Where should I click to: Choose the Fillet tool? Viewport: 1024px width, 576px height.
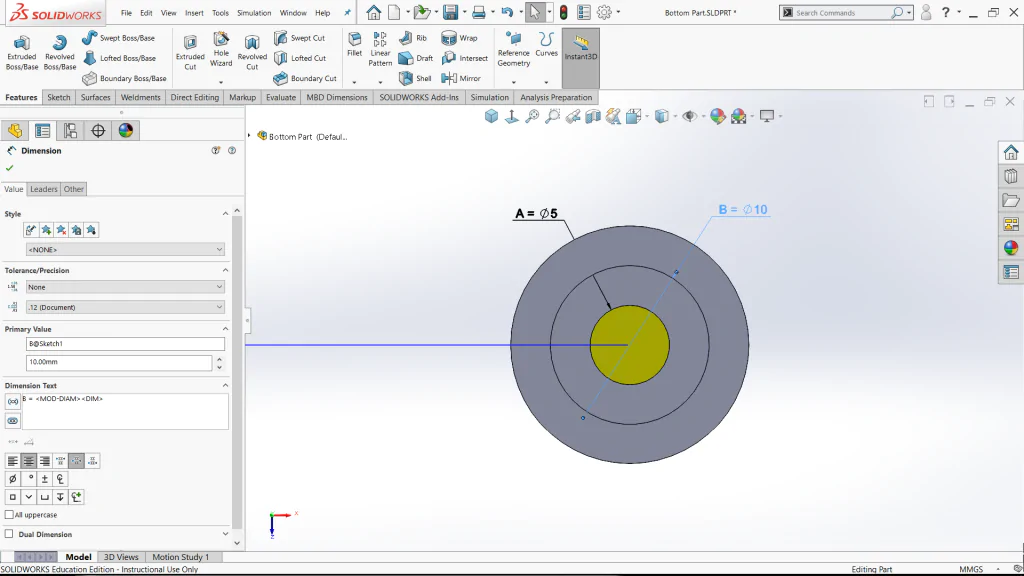pos(355,44)
